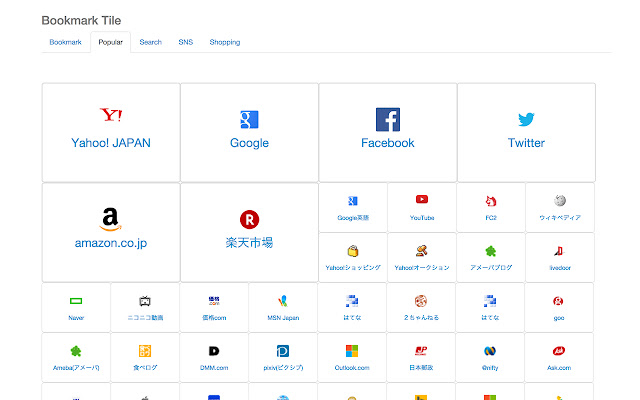The image size is (640, 400).
Task: Open the smaller Google tile beside YouTube
Action: (353, 208)
